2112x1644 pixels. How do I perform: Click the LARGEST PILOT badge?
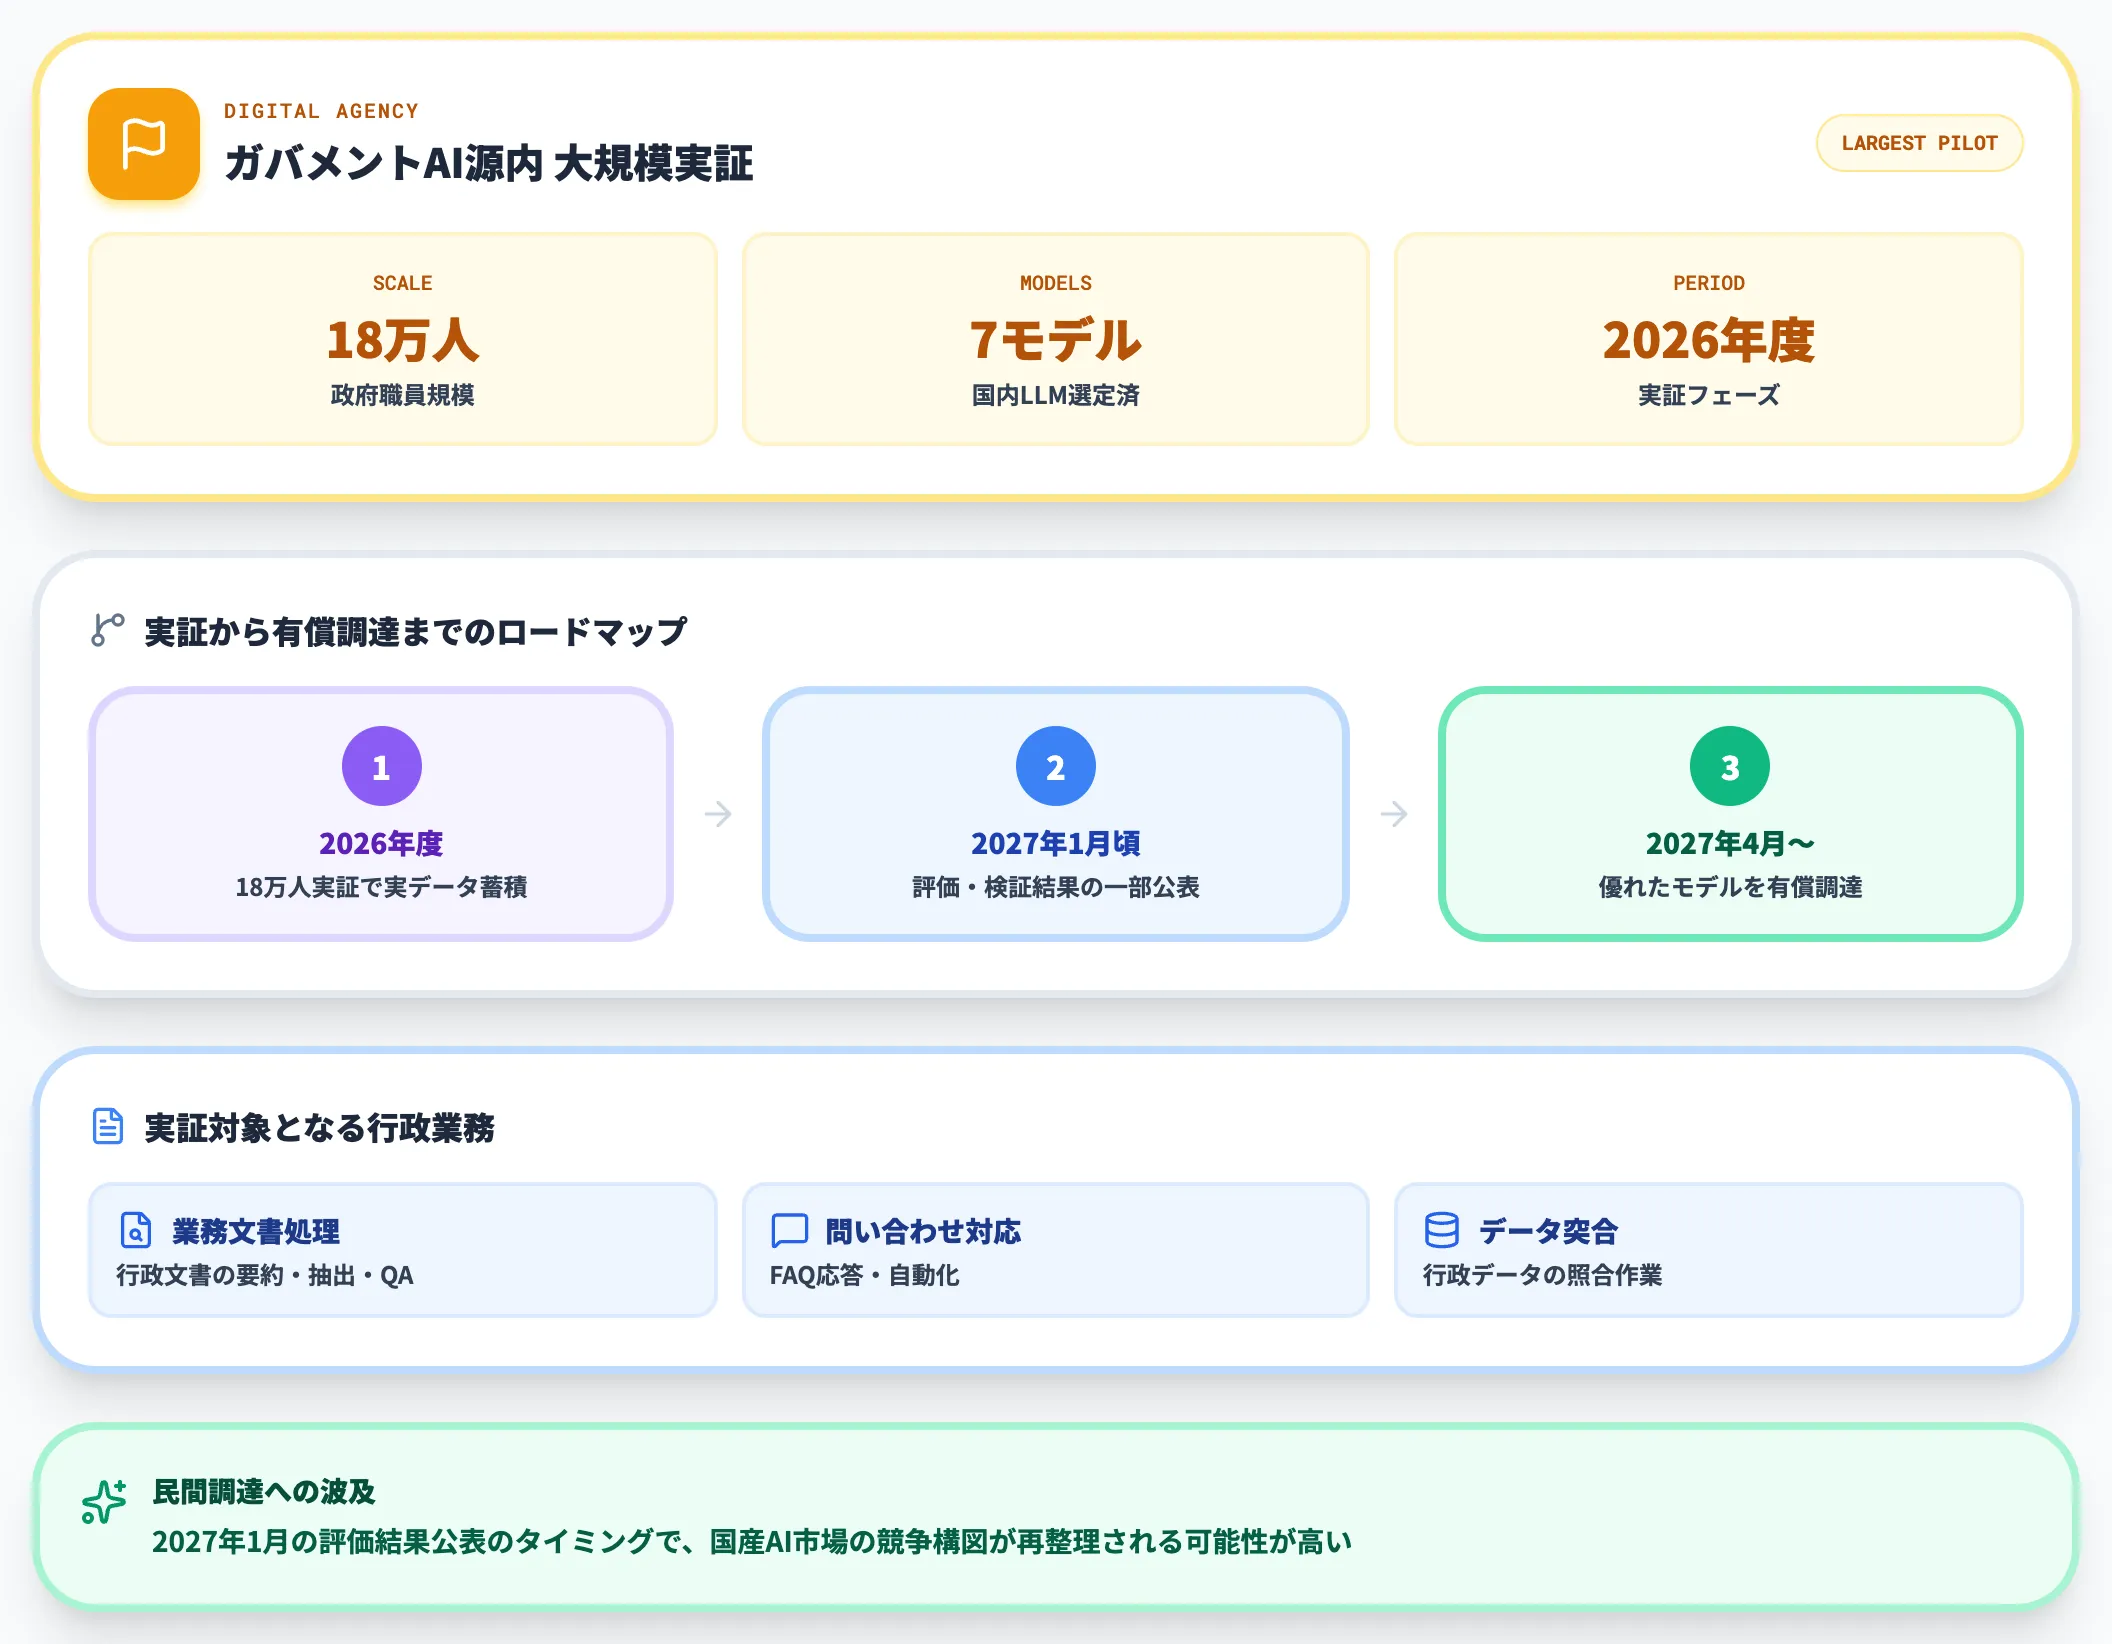(1919, 143)
